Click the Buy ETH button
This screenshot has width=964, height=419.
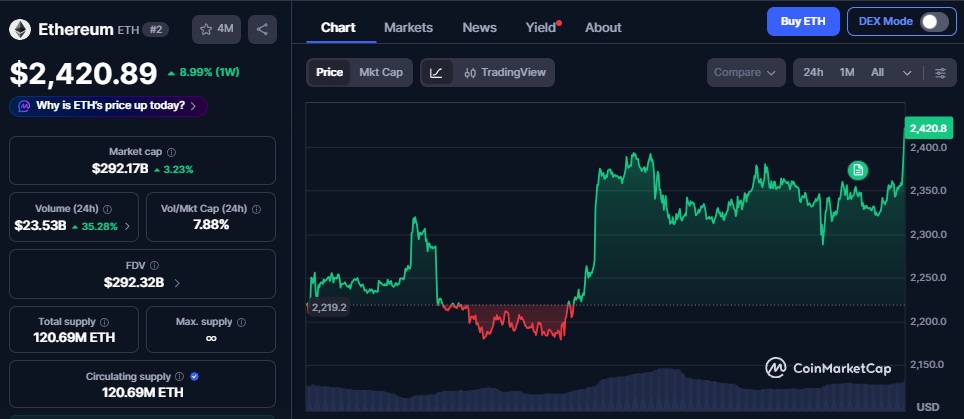click(803, 22)
